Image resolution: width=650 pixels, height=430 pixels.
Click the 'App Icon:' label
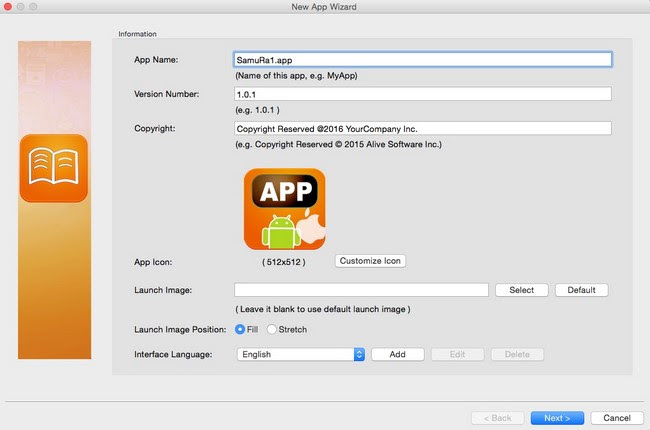(x=153, y=262)
